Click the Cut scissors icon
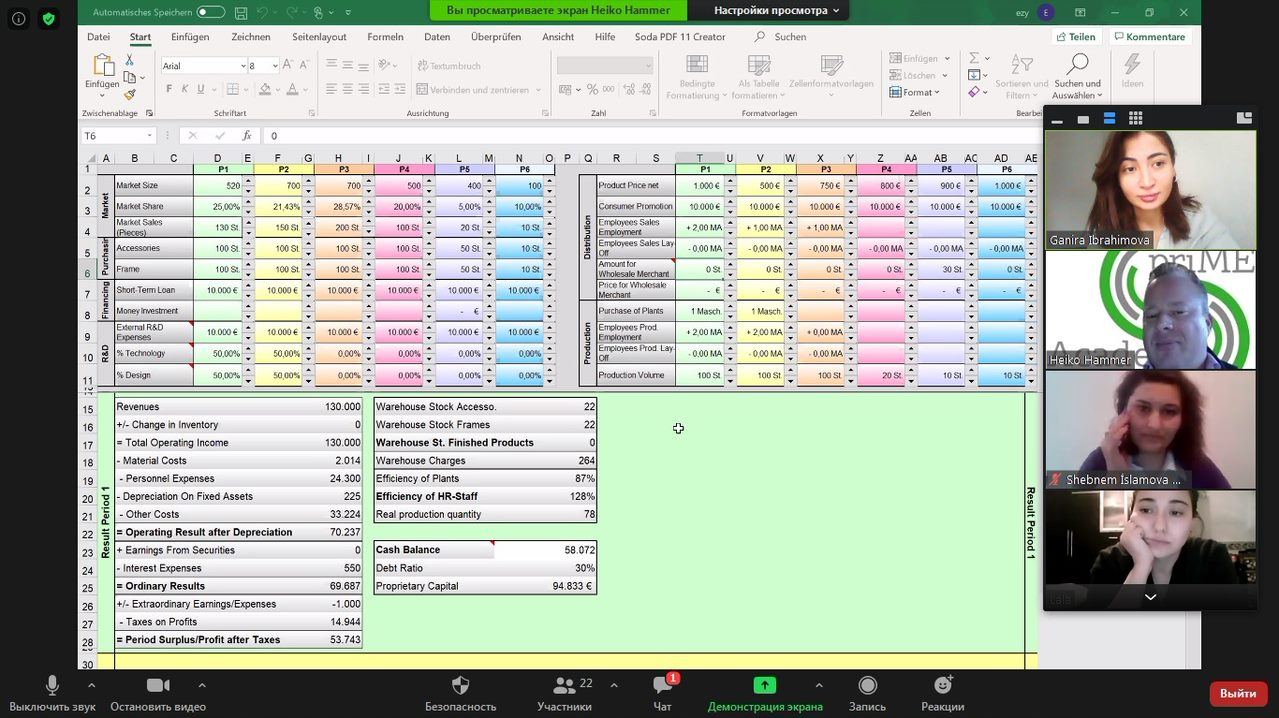Viewport: 1279px width, 718px height. 129,60
